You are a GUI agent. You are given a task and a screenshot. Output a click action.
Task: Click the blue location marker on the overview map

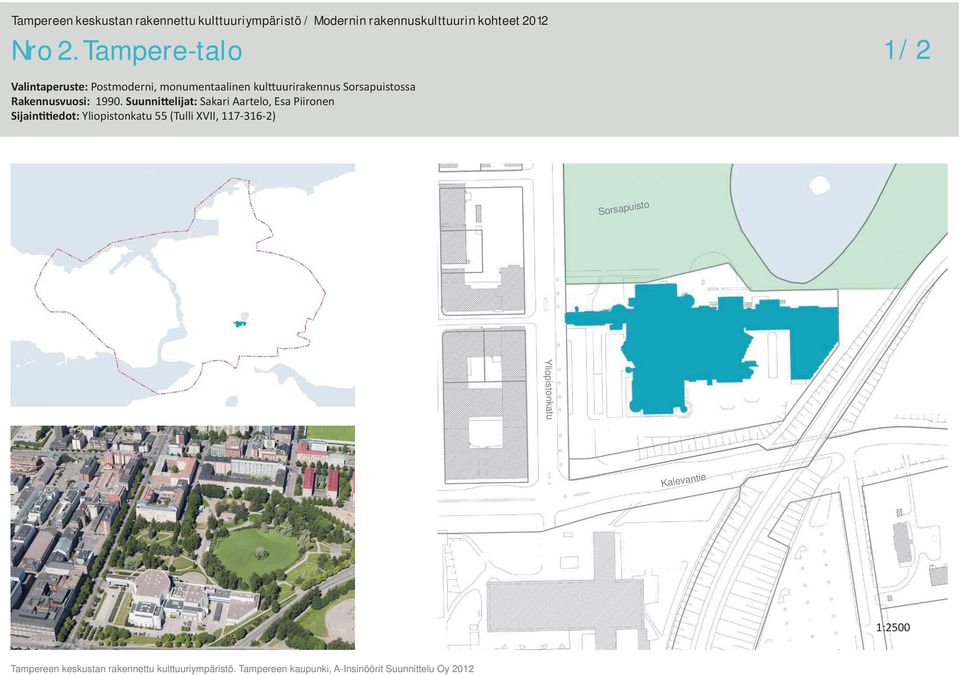click(240, 323)
